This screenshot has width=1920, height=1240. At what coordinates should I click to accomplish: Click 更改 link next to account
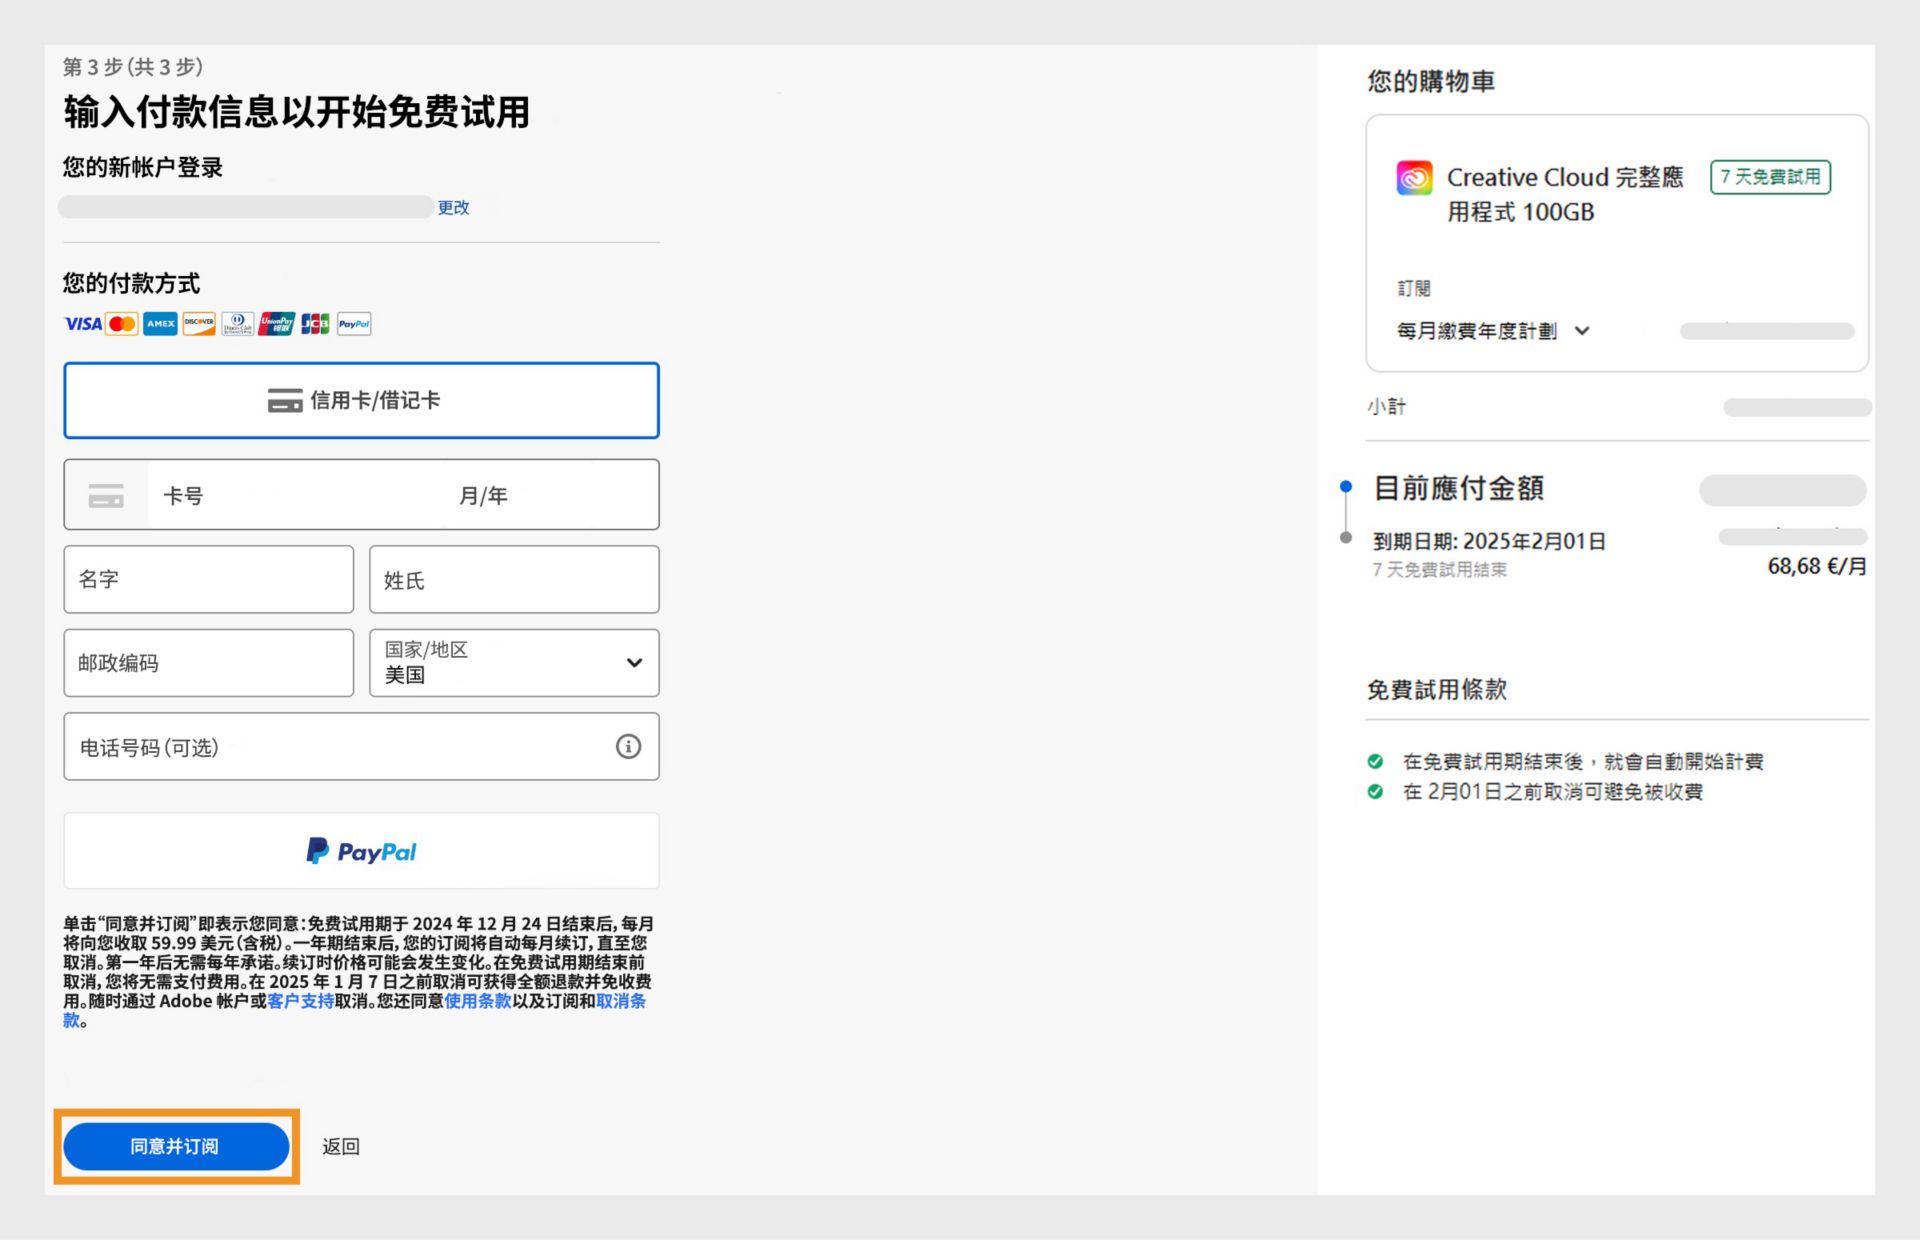click(453, 207)
